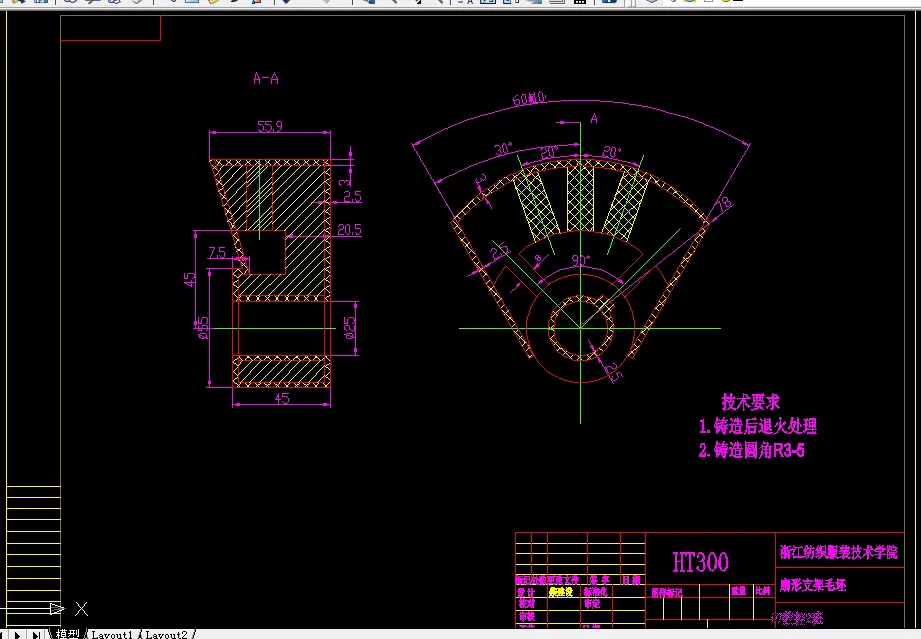
Task: Select the ø55 diameter dimension
Action: 203,328
